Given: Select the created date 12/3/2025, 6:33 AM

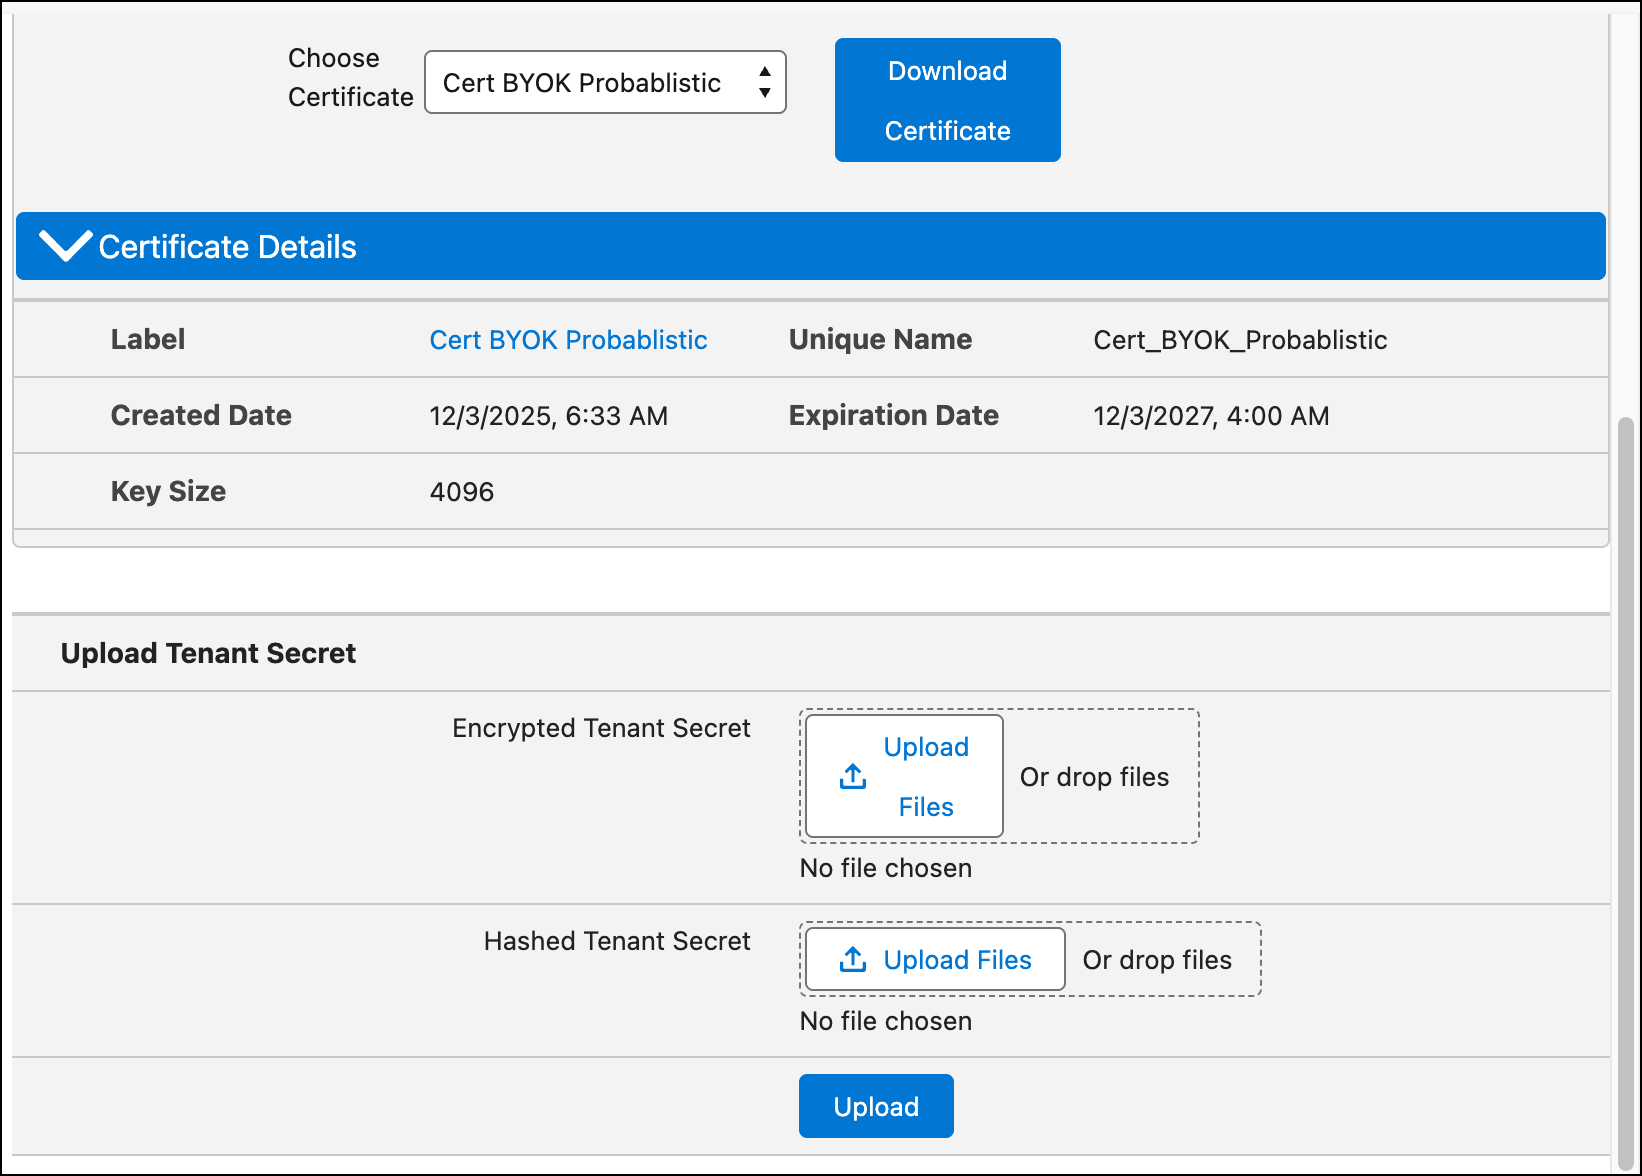Looking at the screenshot, I should (x=549, y=416).
